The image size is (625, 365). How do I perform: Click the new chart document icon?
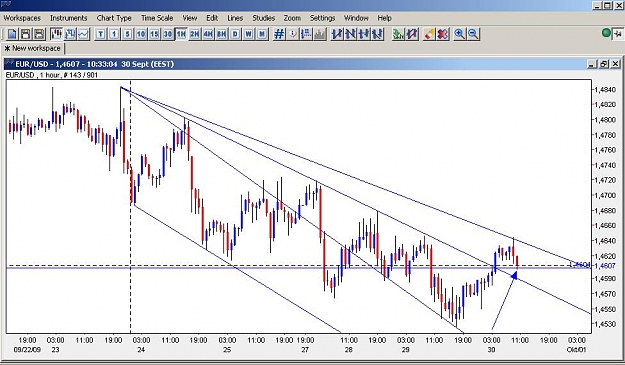pos(12,34)
